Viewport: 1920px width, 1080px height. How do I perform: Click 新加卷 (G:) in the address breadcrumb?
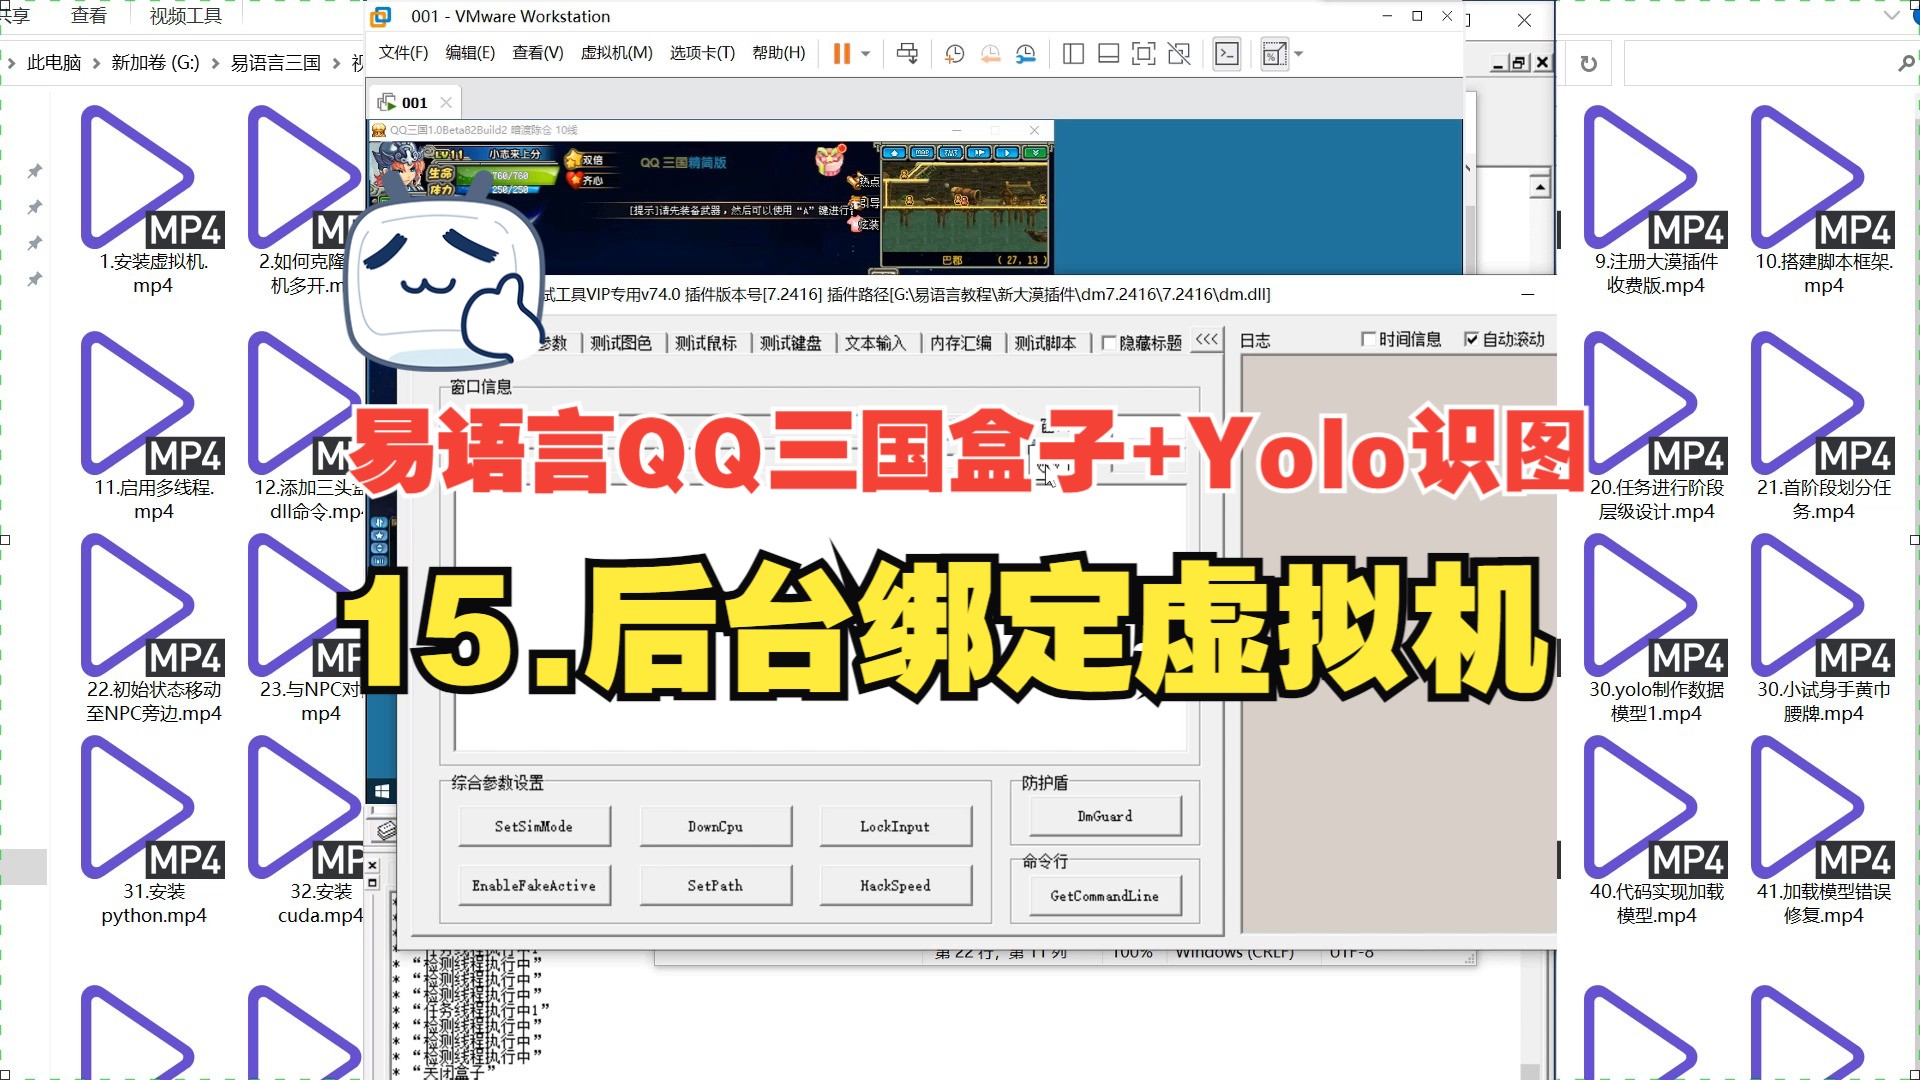point(155,63)
